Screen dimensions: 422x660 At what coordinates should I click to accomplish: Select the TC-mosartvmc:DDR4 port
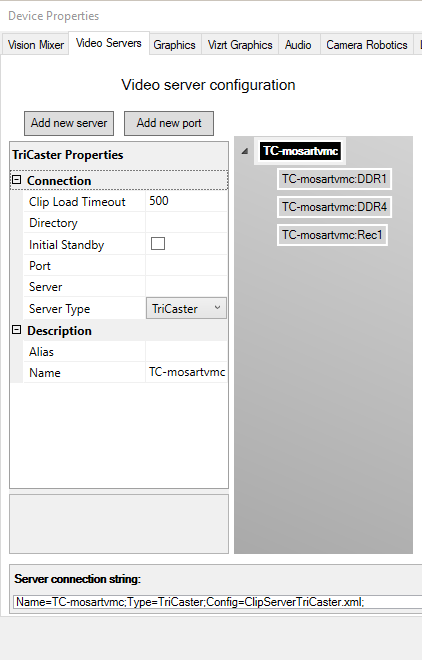334,207
